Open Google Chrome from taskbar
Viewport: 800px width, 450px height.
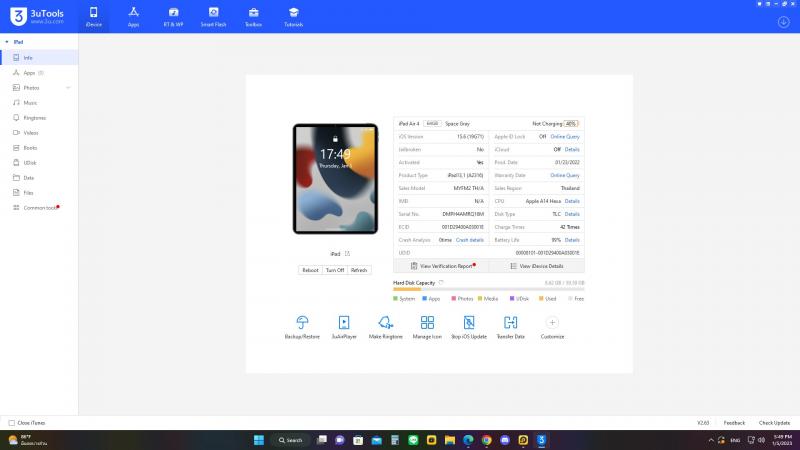[x=486, y=440]
